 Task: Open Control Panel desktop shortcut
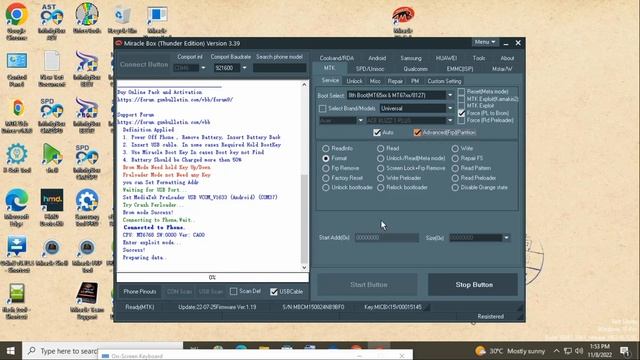pos(17,69)
